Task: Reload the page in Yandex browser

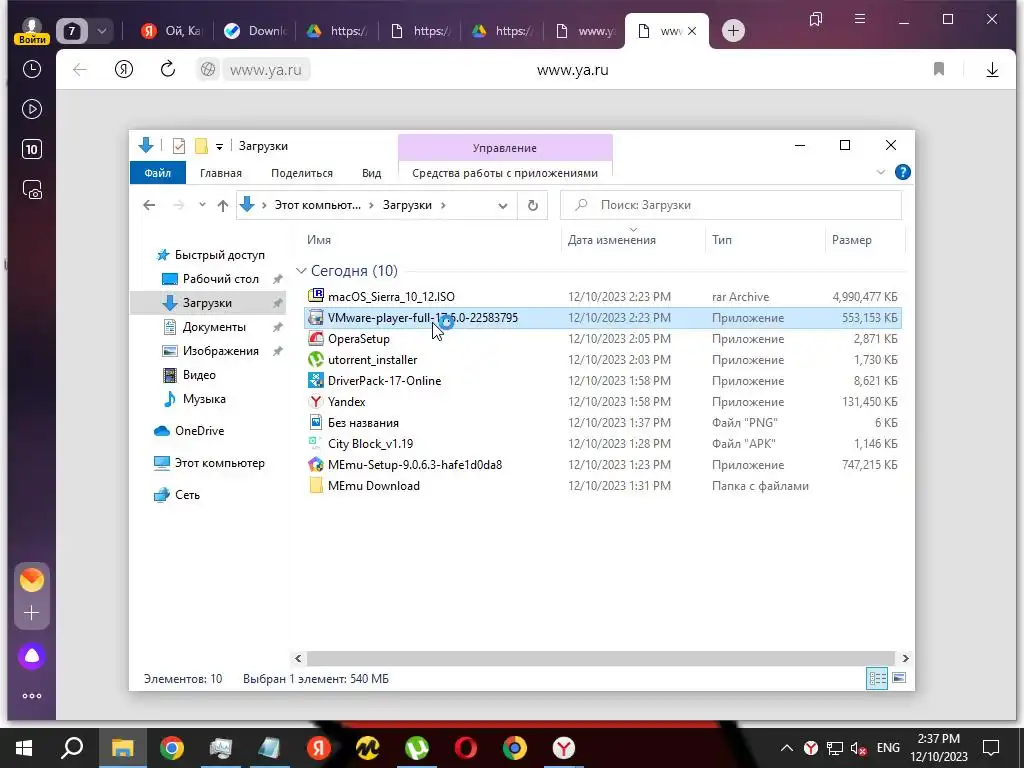Action: 168,69
